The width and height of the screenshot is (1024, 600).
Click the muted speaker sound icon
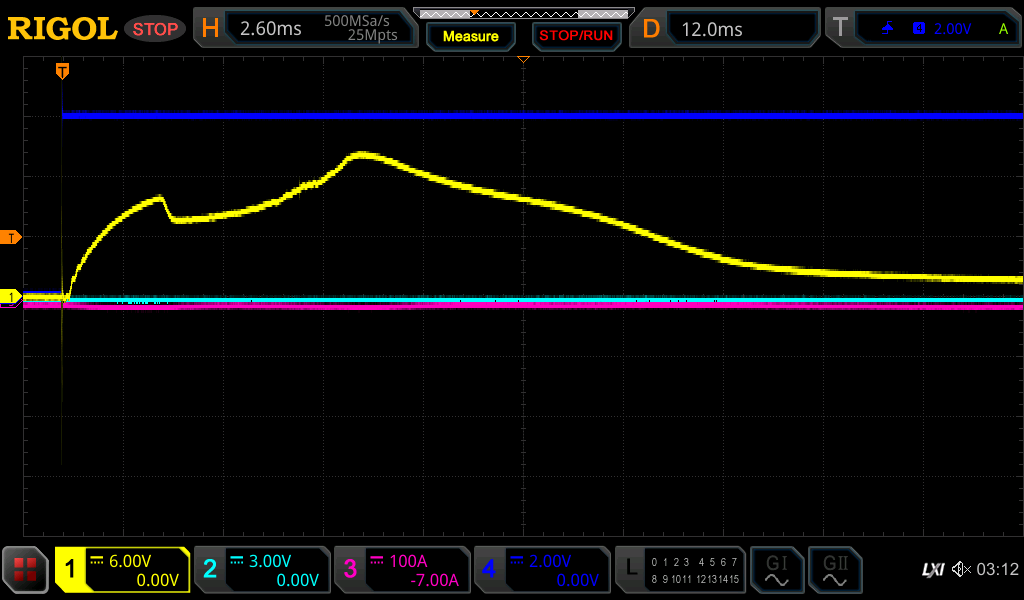click(961, 570)
